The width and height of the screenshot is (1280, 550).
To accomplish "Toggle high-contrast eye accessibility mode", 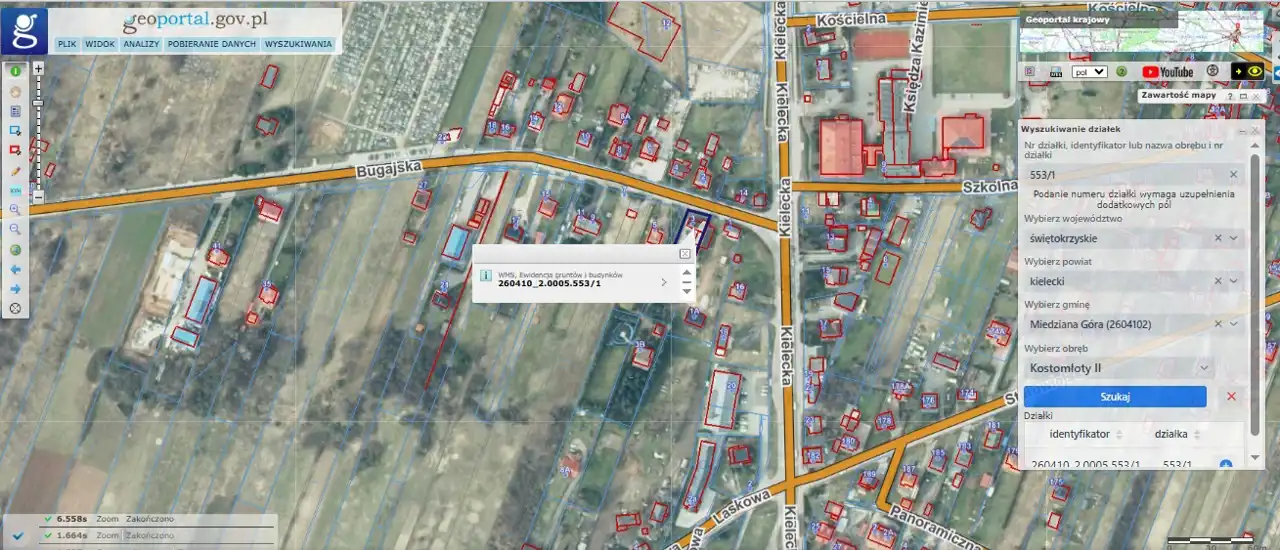I will coord(1254,72).
